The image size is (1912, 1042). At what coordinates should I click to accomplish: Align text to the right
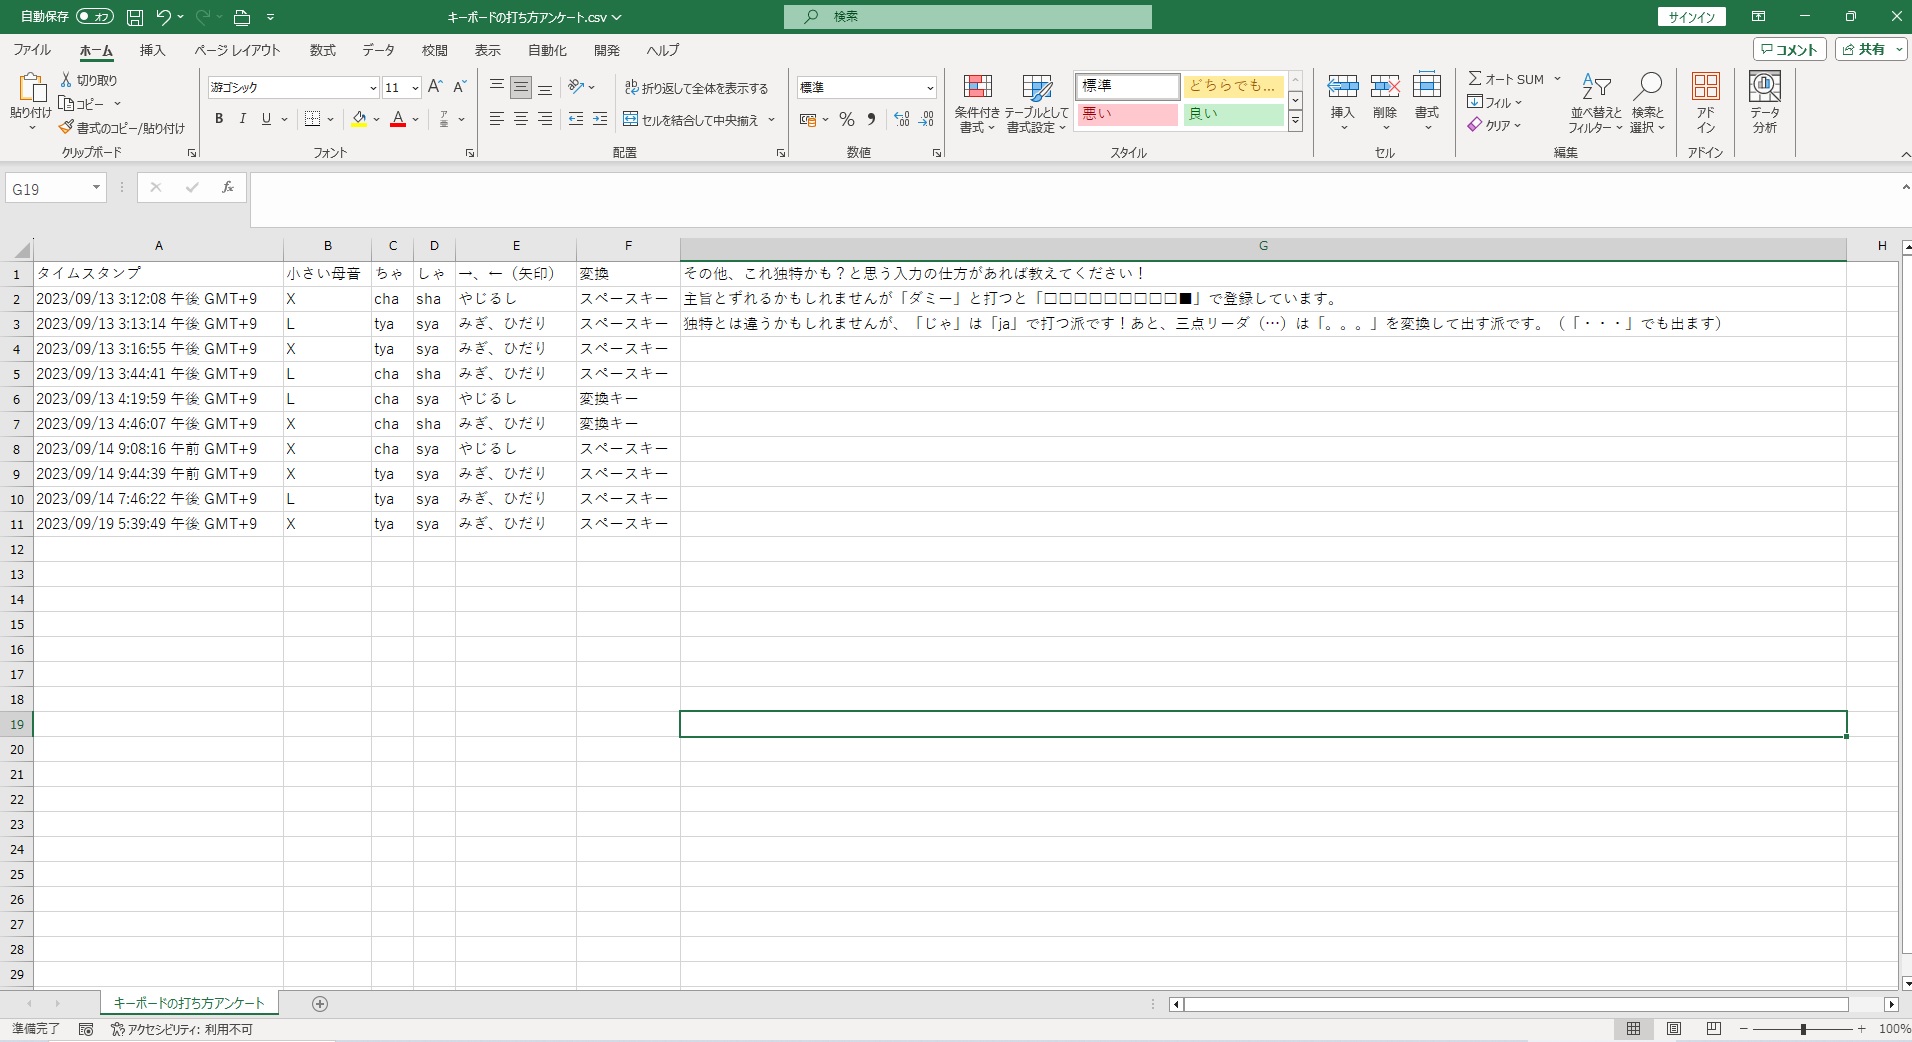545,119
